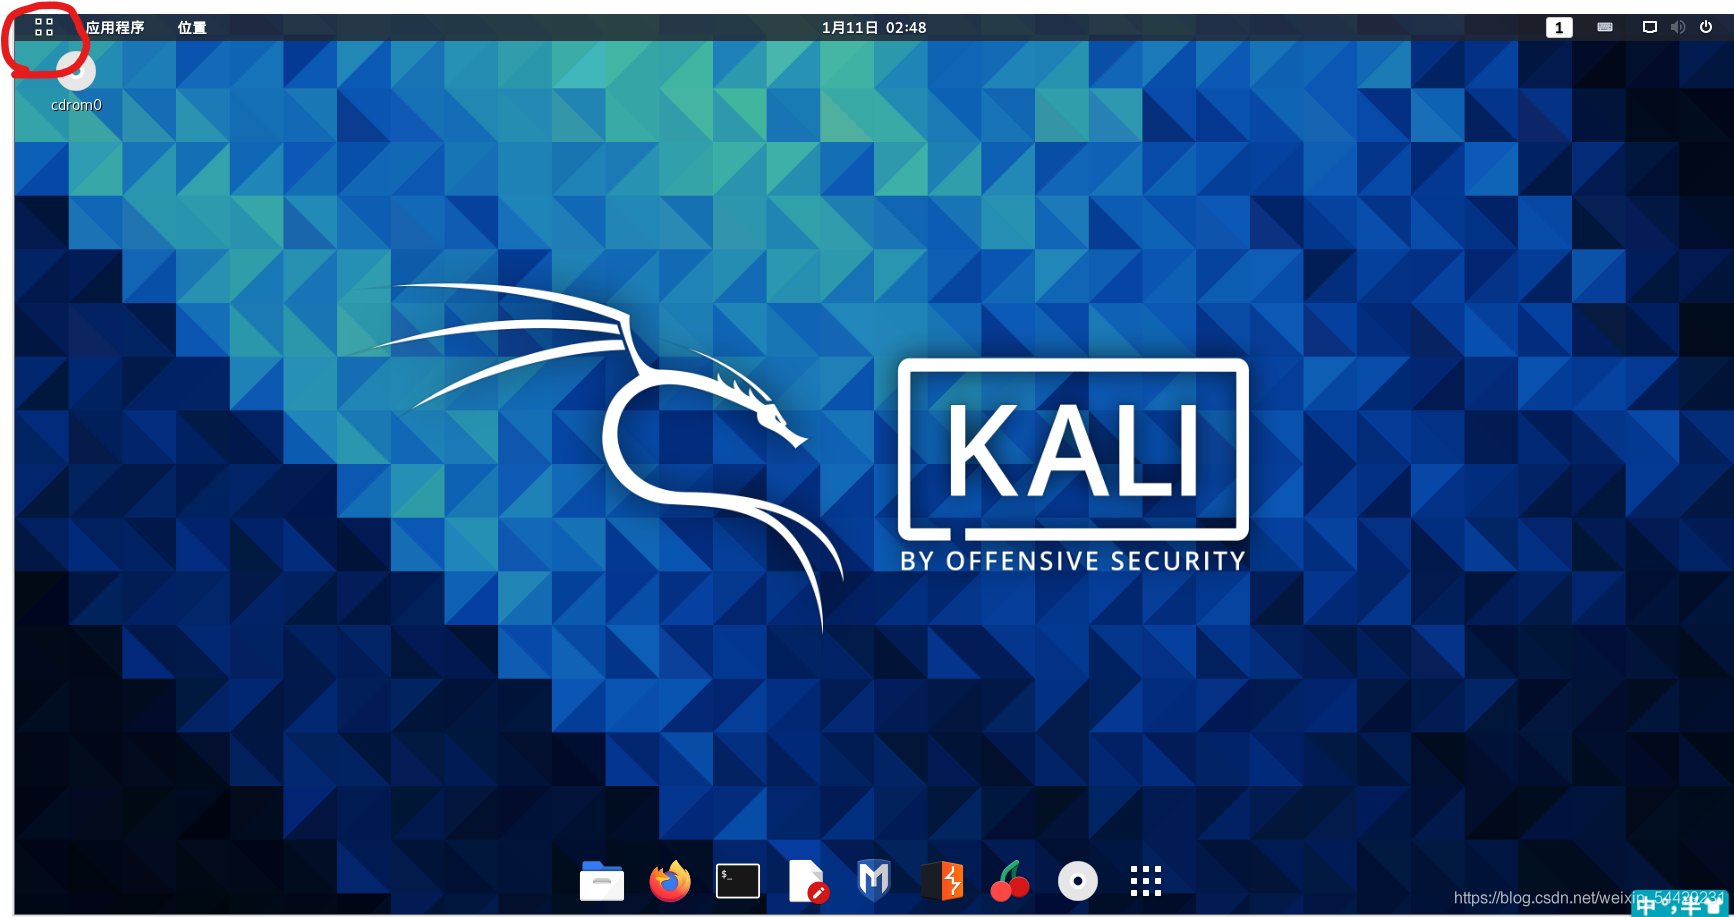Open the Activities overview grid icon

tap(44, 27)
